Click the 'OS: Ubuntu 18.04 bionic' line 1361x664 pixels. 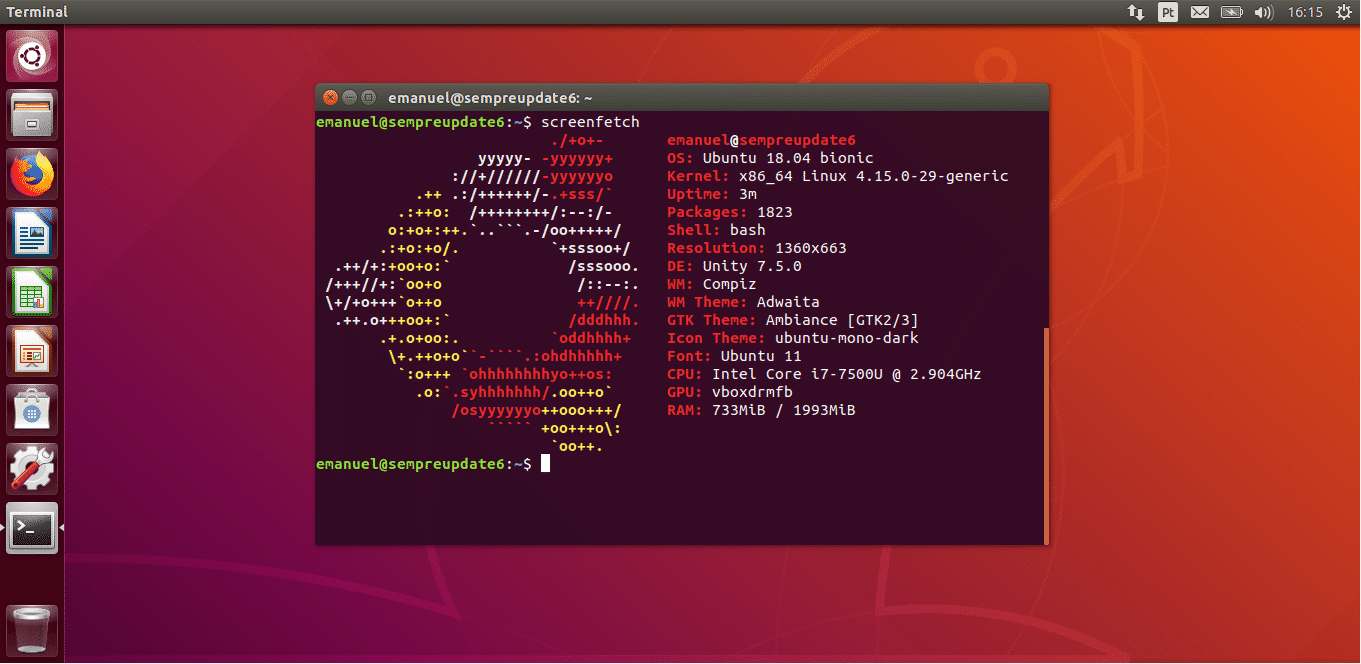(x=770, y=158)
